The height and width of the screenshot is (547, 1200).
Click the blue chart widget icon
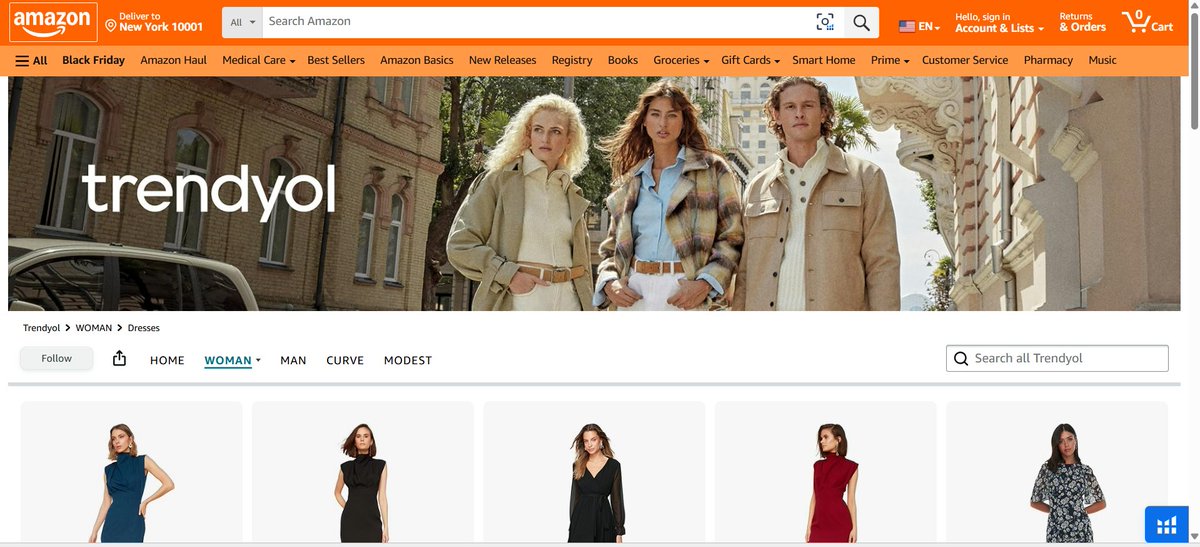pyautogui.click(x=1166, y=525)
